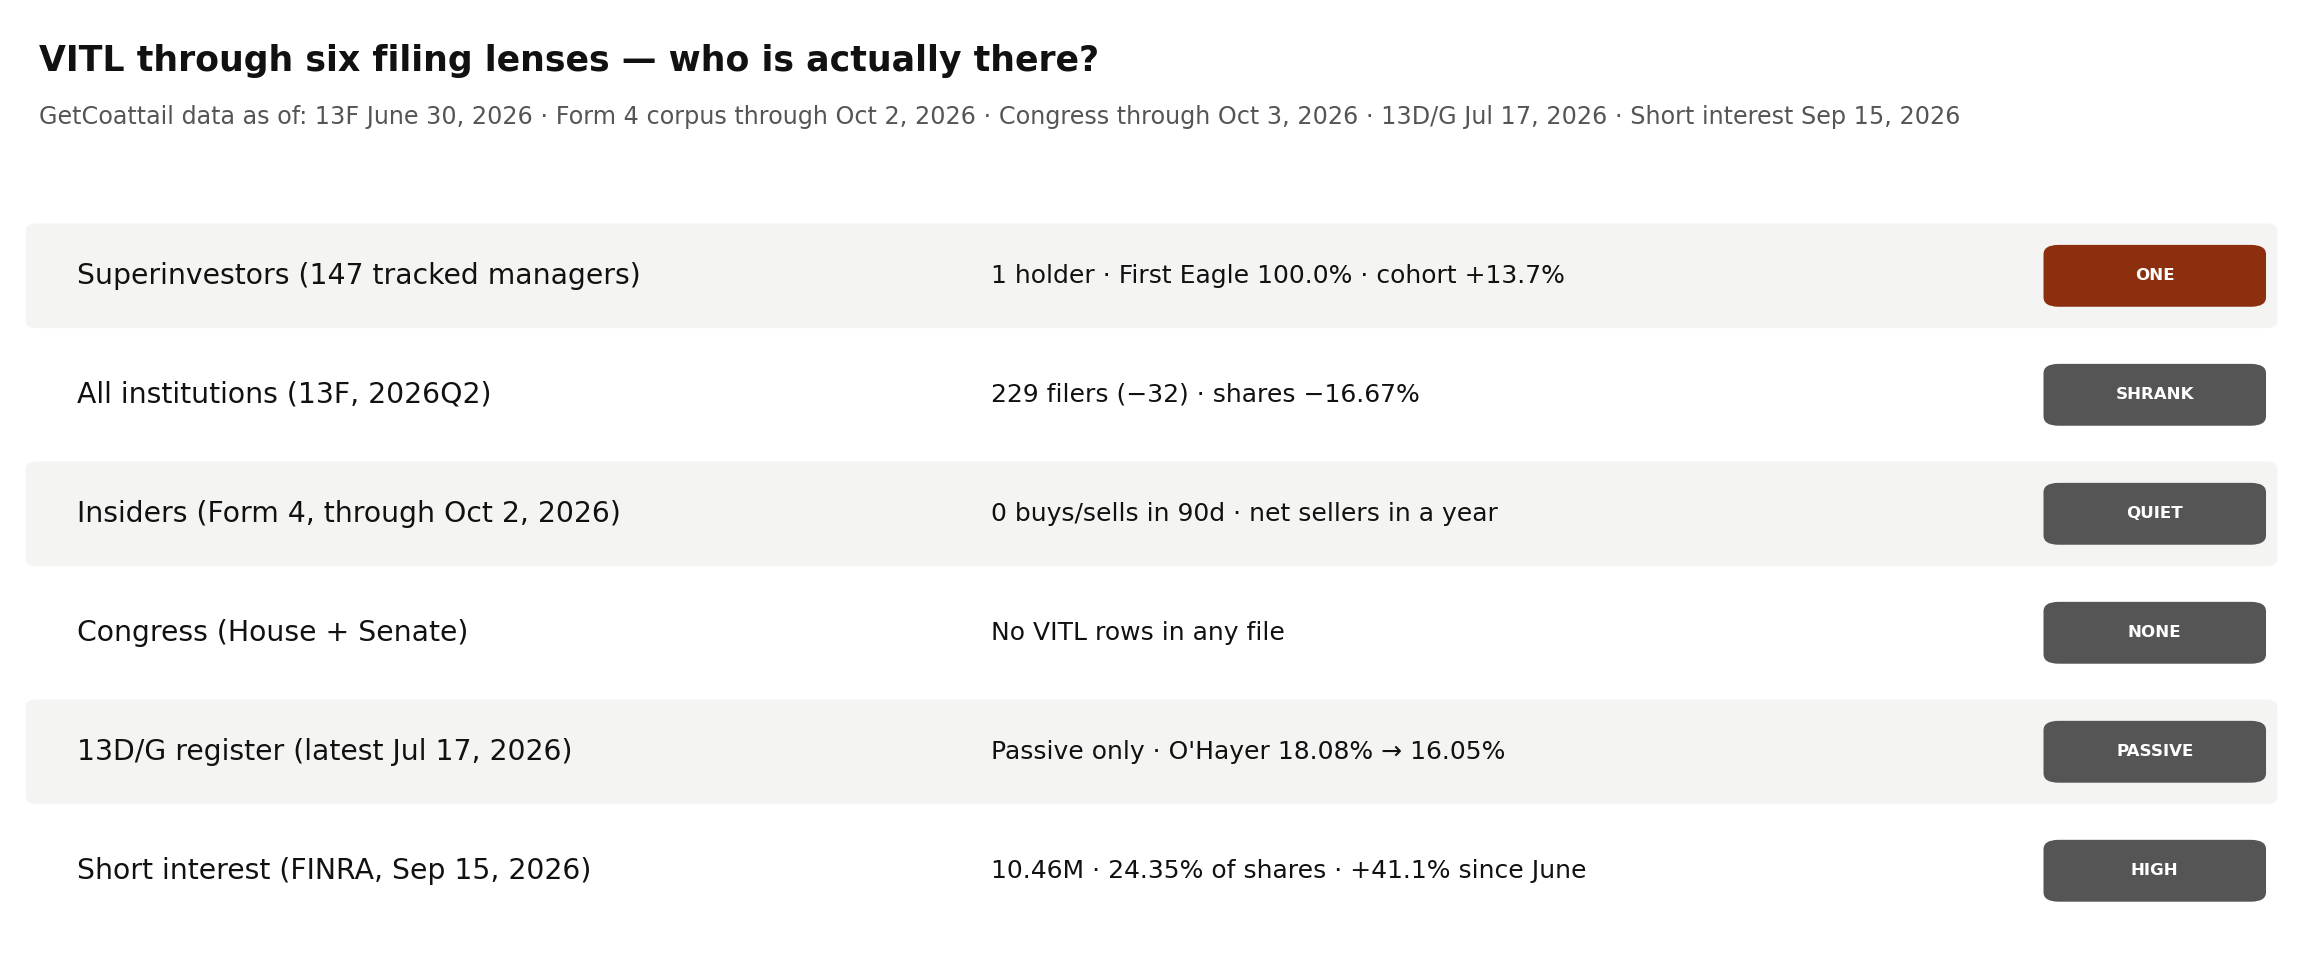
Task: Select the 13D/G register row label
Action: click(324, 751)
